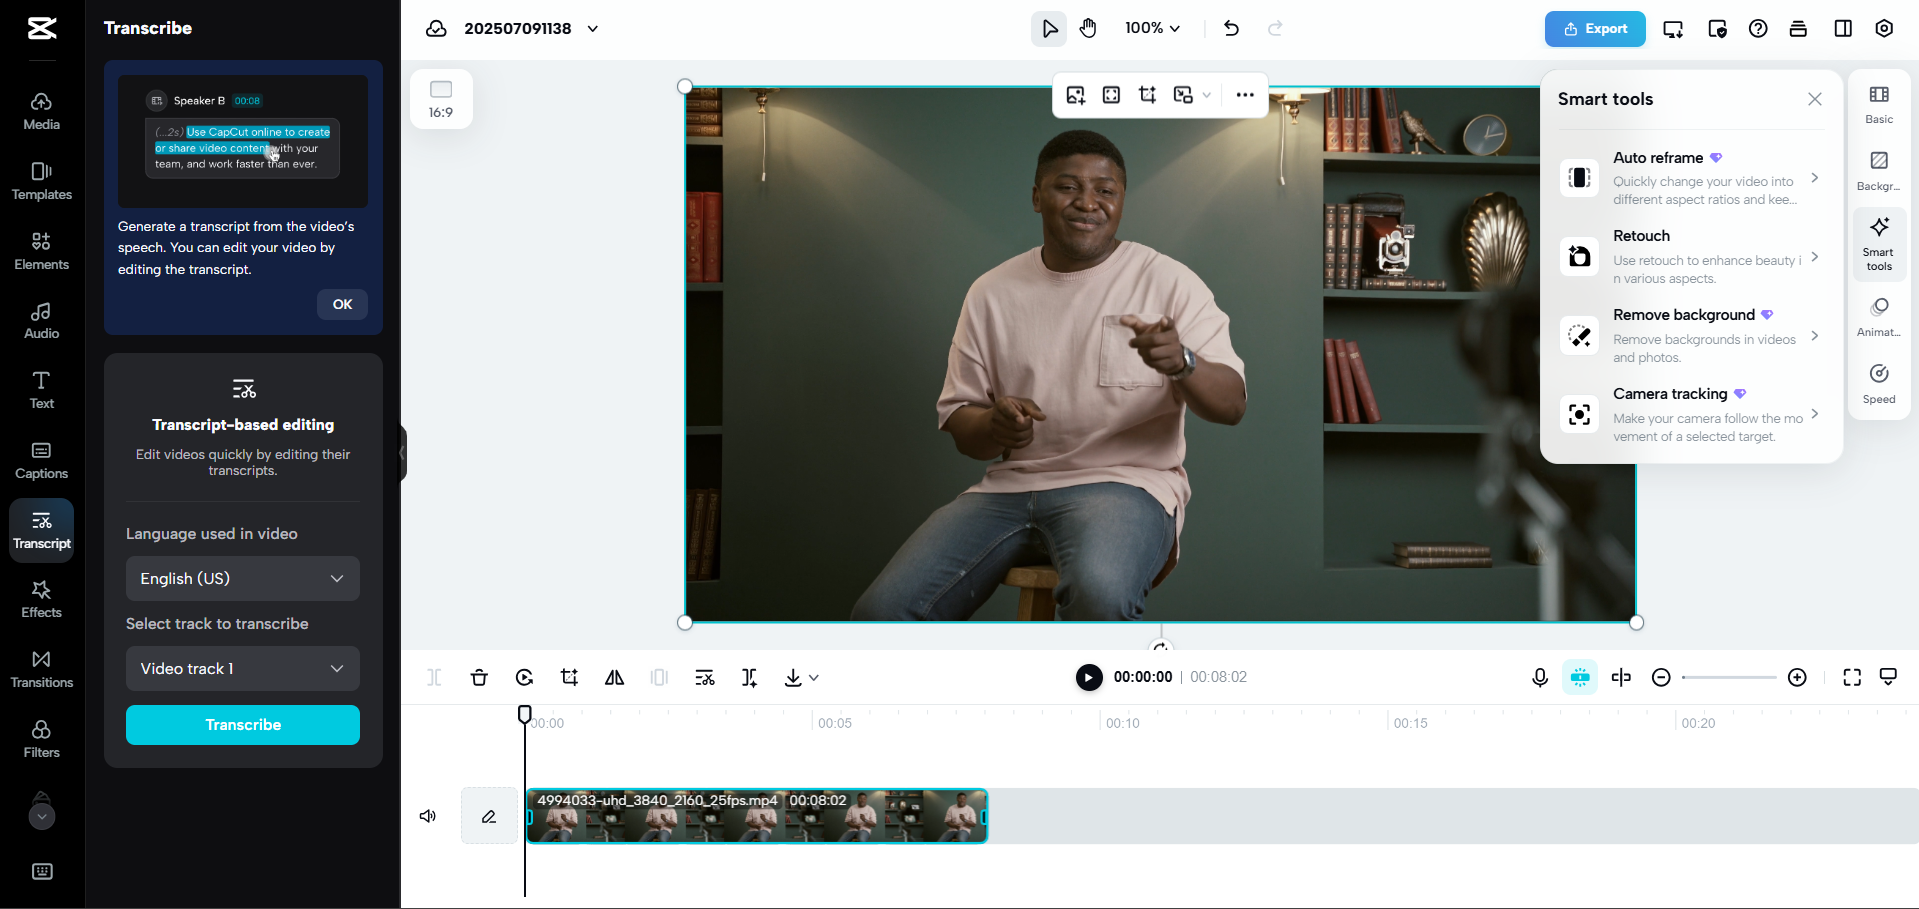Crop the video clip

click(x=569, y=677)
